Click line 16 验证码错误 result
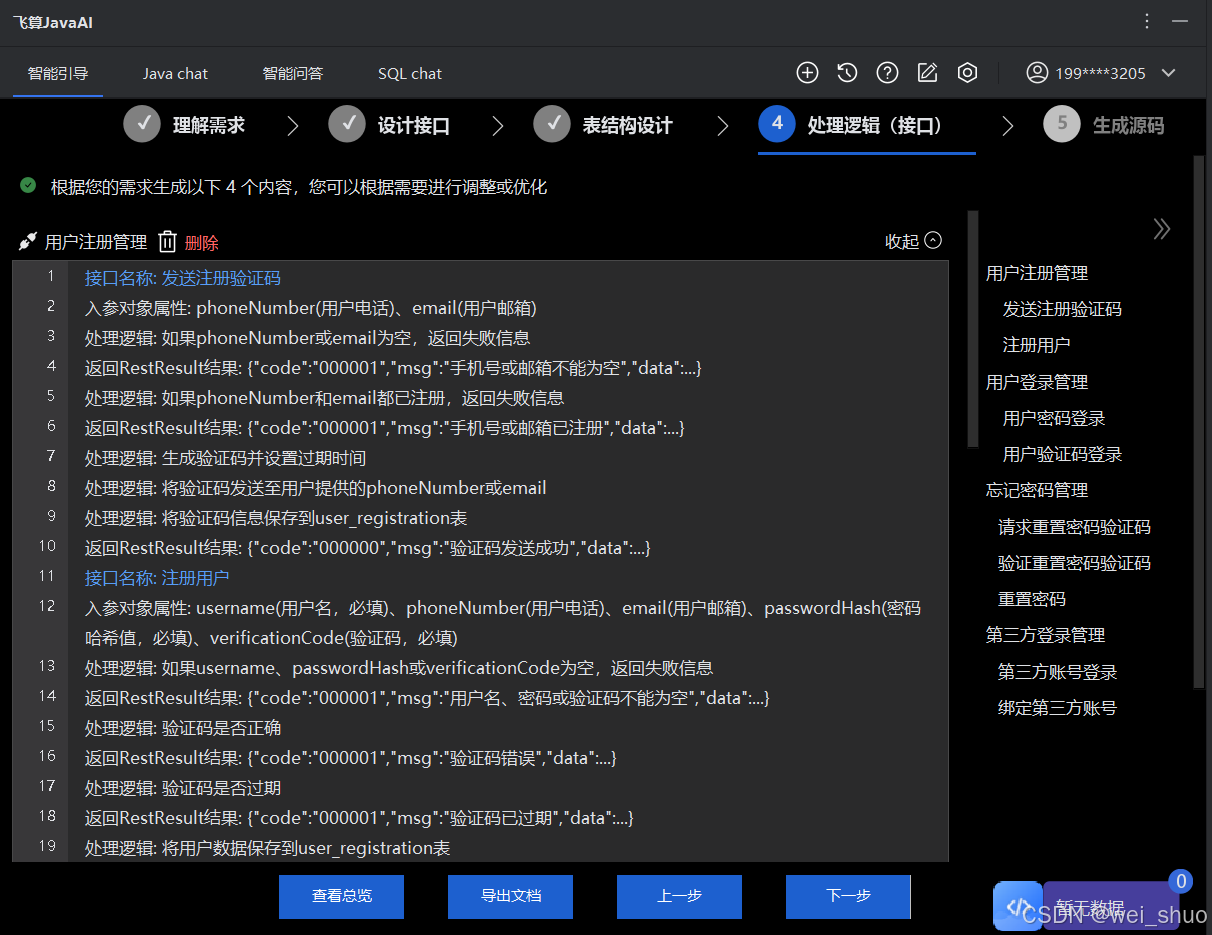 [x=351, y=758]
